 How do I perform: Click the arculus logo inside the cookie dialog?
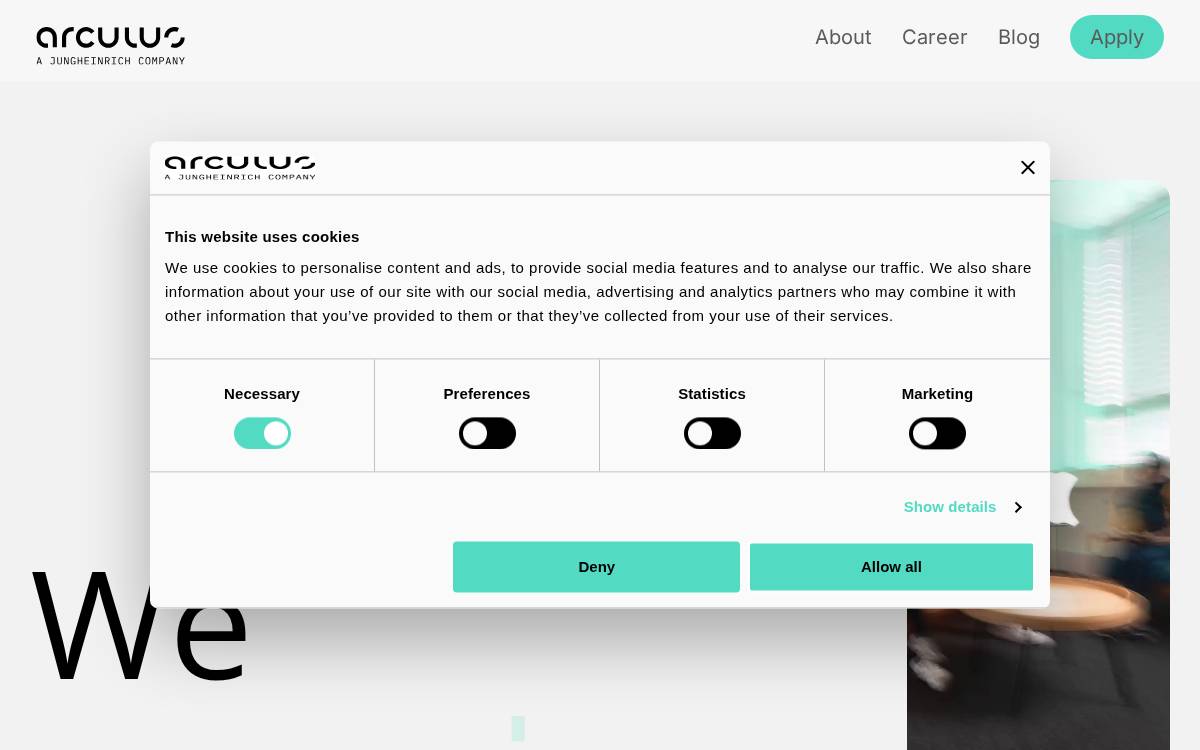pyautogui.click(x=240, y=168)
